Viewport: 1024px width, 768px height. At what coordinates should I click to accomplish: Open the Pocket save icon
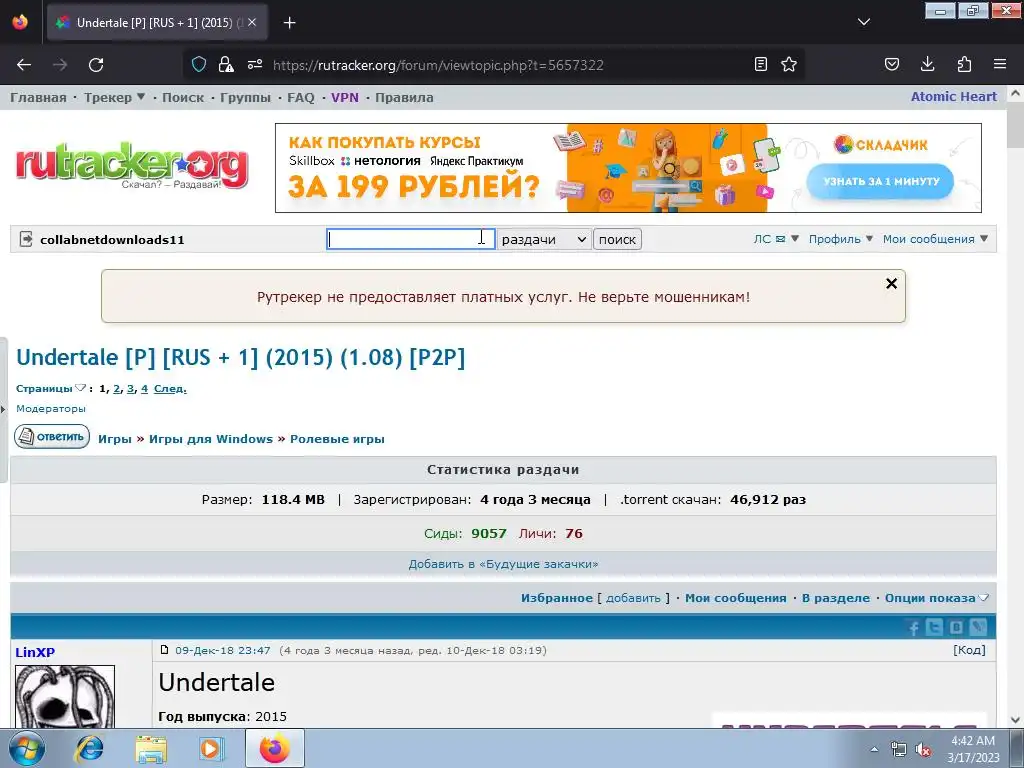[891, 64]
